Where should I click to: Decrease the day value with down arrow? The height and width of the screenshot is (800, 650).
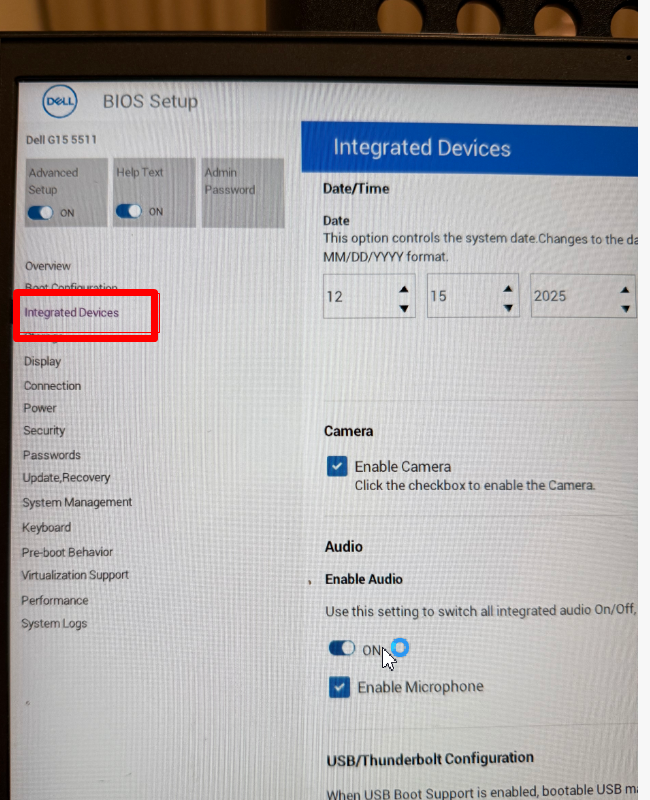point(508,308)
